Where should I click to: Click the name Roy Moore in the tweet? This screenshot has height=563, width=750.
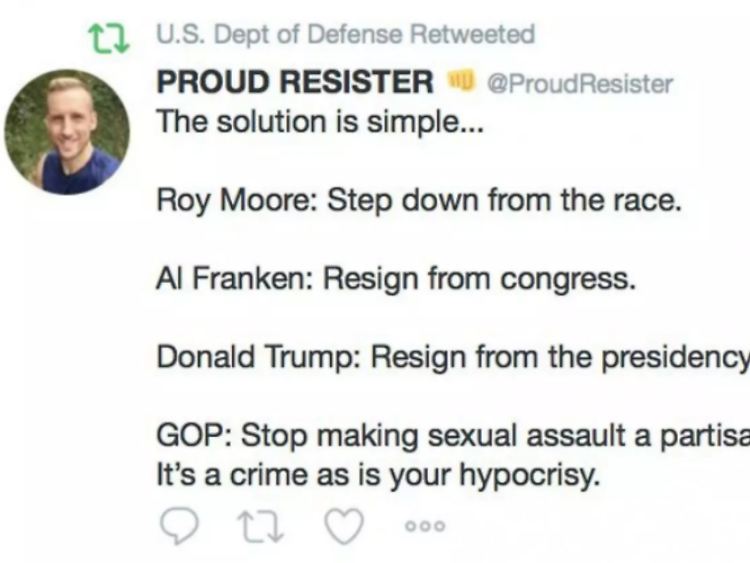[233, 199]
